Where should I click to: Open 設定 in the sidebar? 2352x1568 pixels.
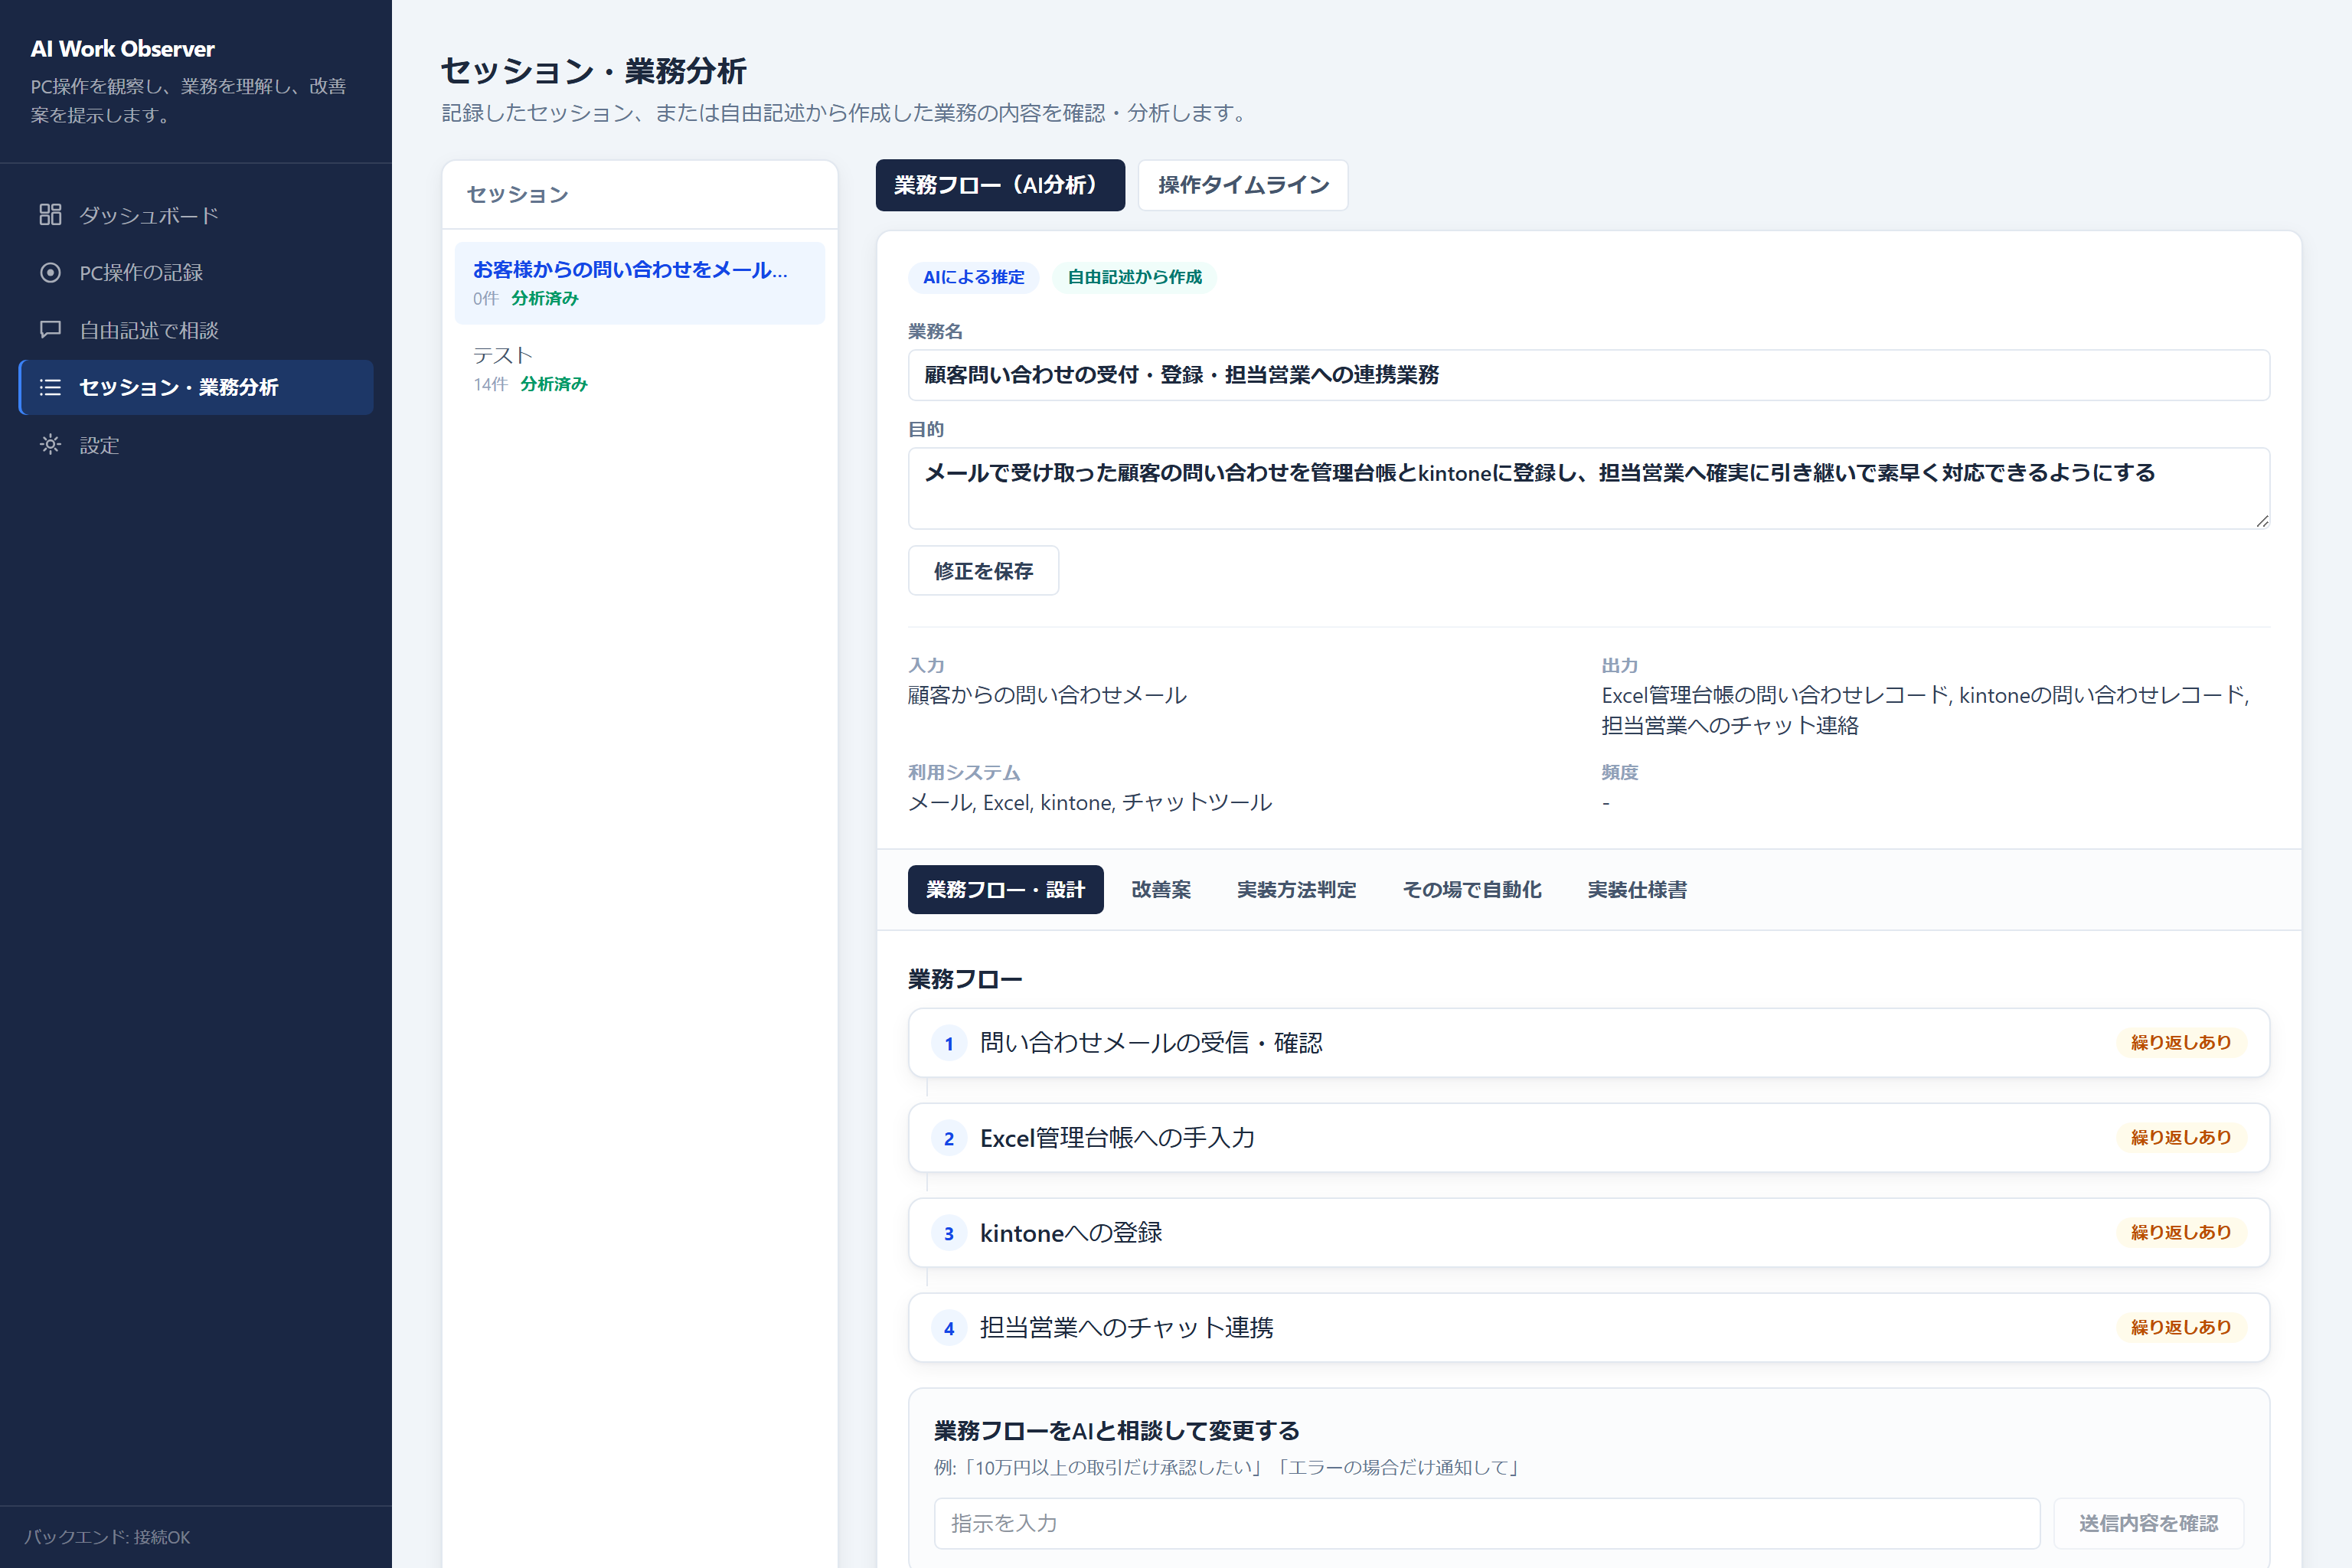pos(196,445)
